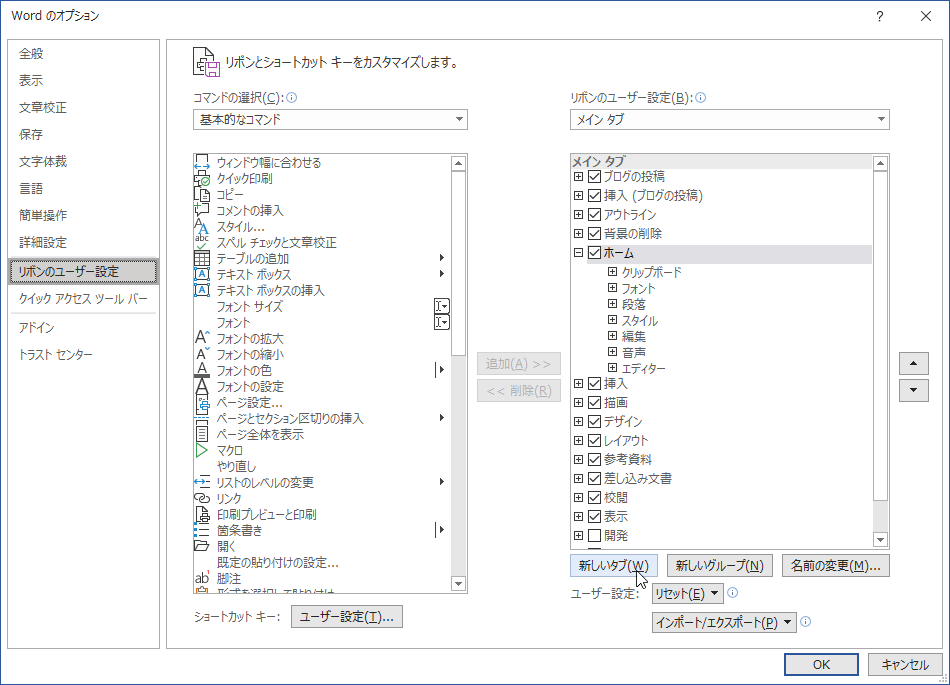Uncheck the ブログの投稿 tab checkbox

594,177
